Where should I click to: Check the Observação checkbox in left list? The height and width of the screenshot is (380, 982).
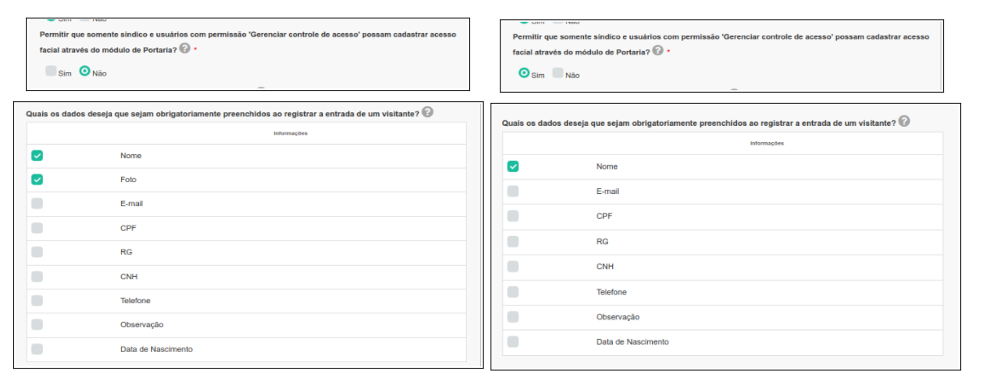tap(37, 324)
